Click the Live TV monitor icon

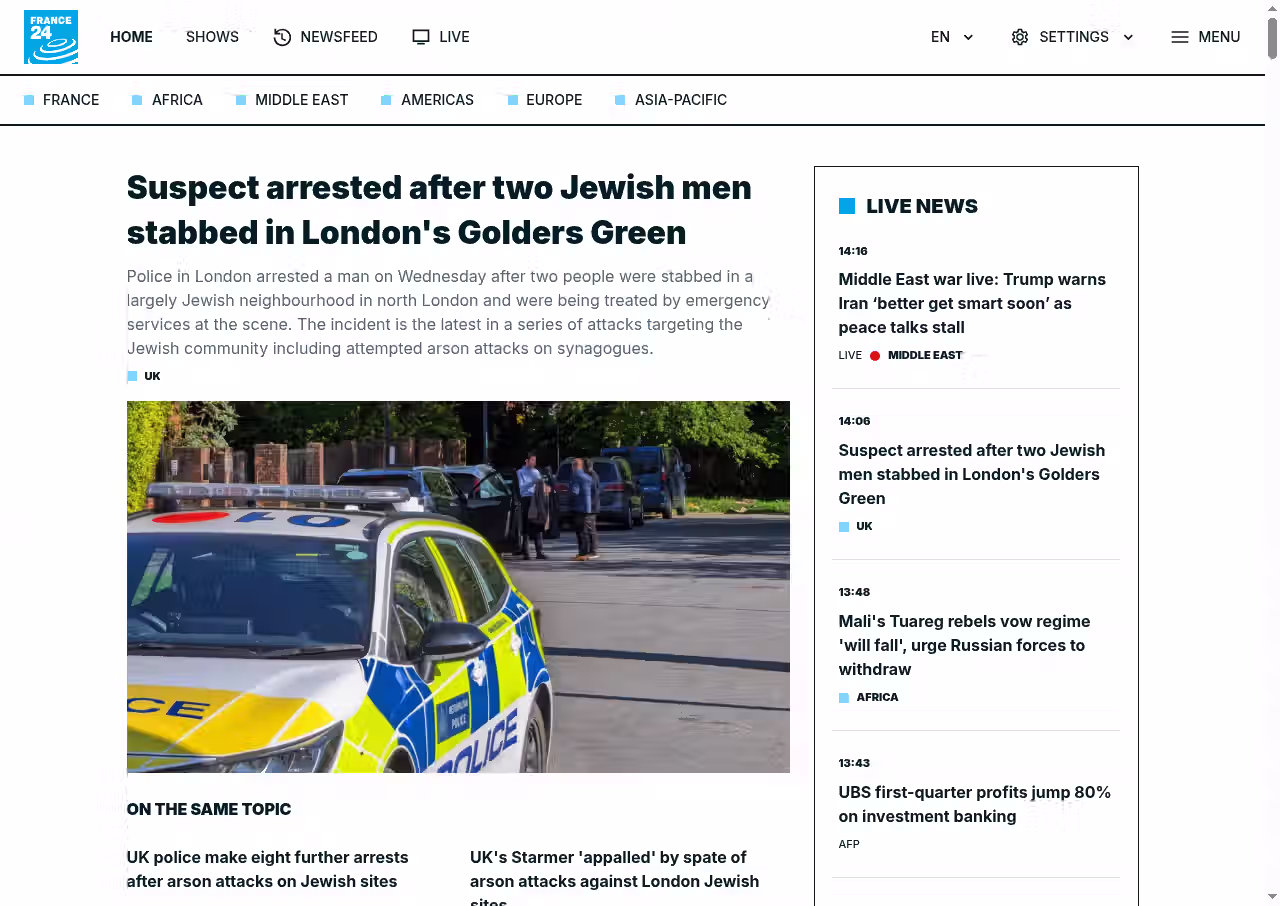(421, 37)
